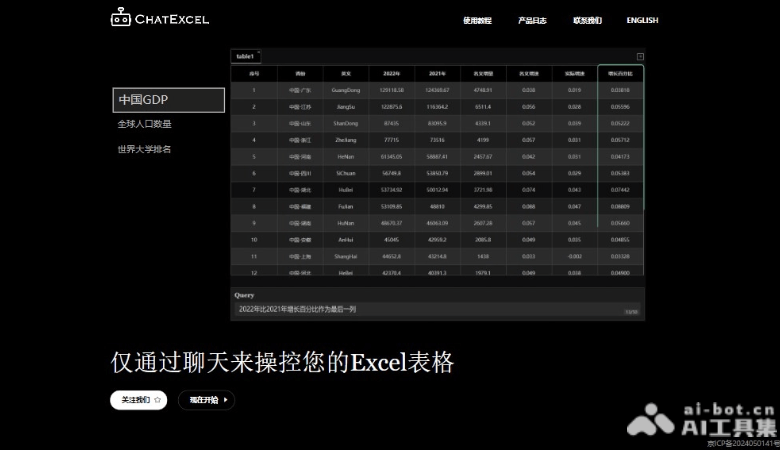Click the last column header 增长百分比
Image resolution: width=780 pixels, height=450 pixels.
pos(620,74)
